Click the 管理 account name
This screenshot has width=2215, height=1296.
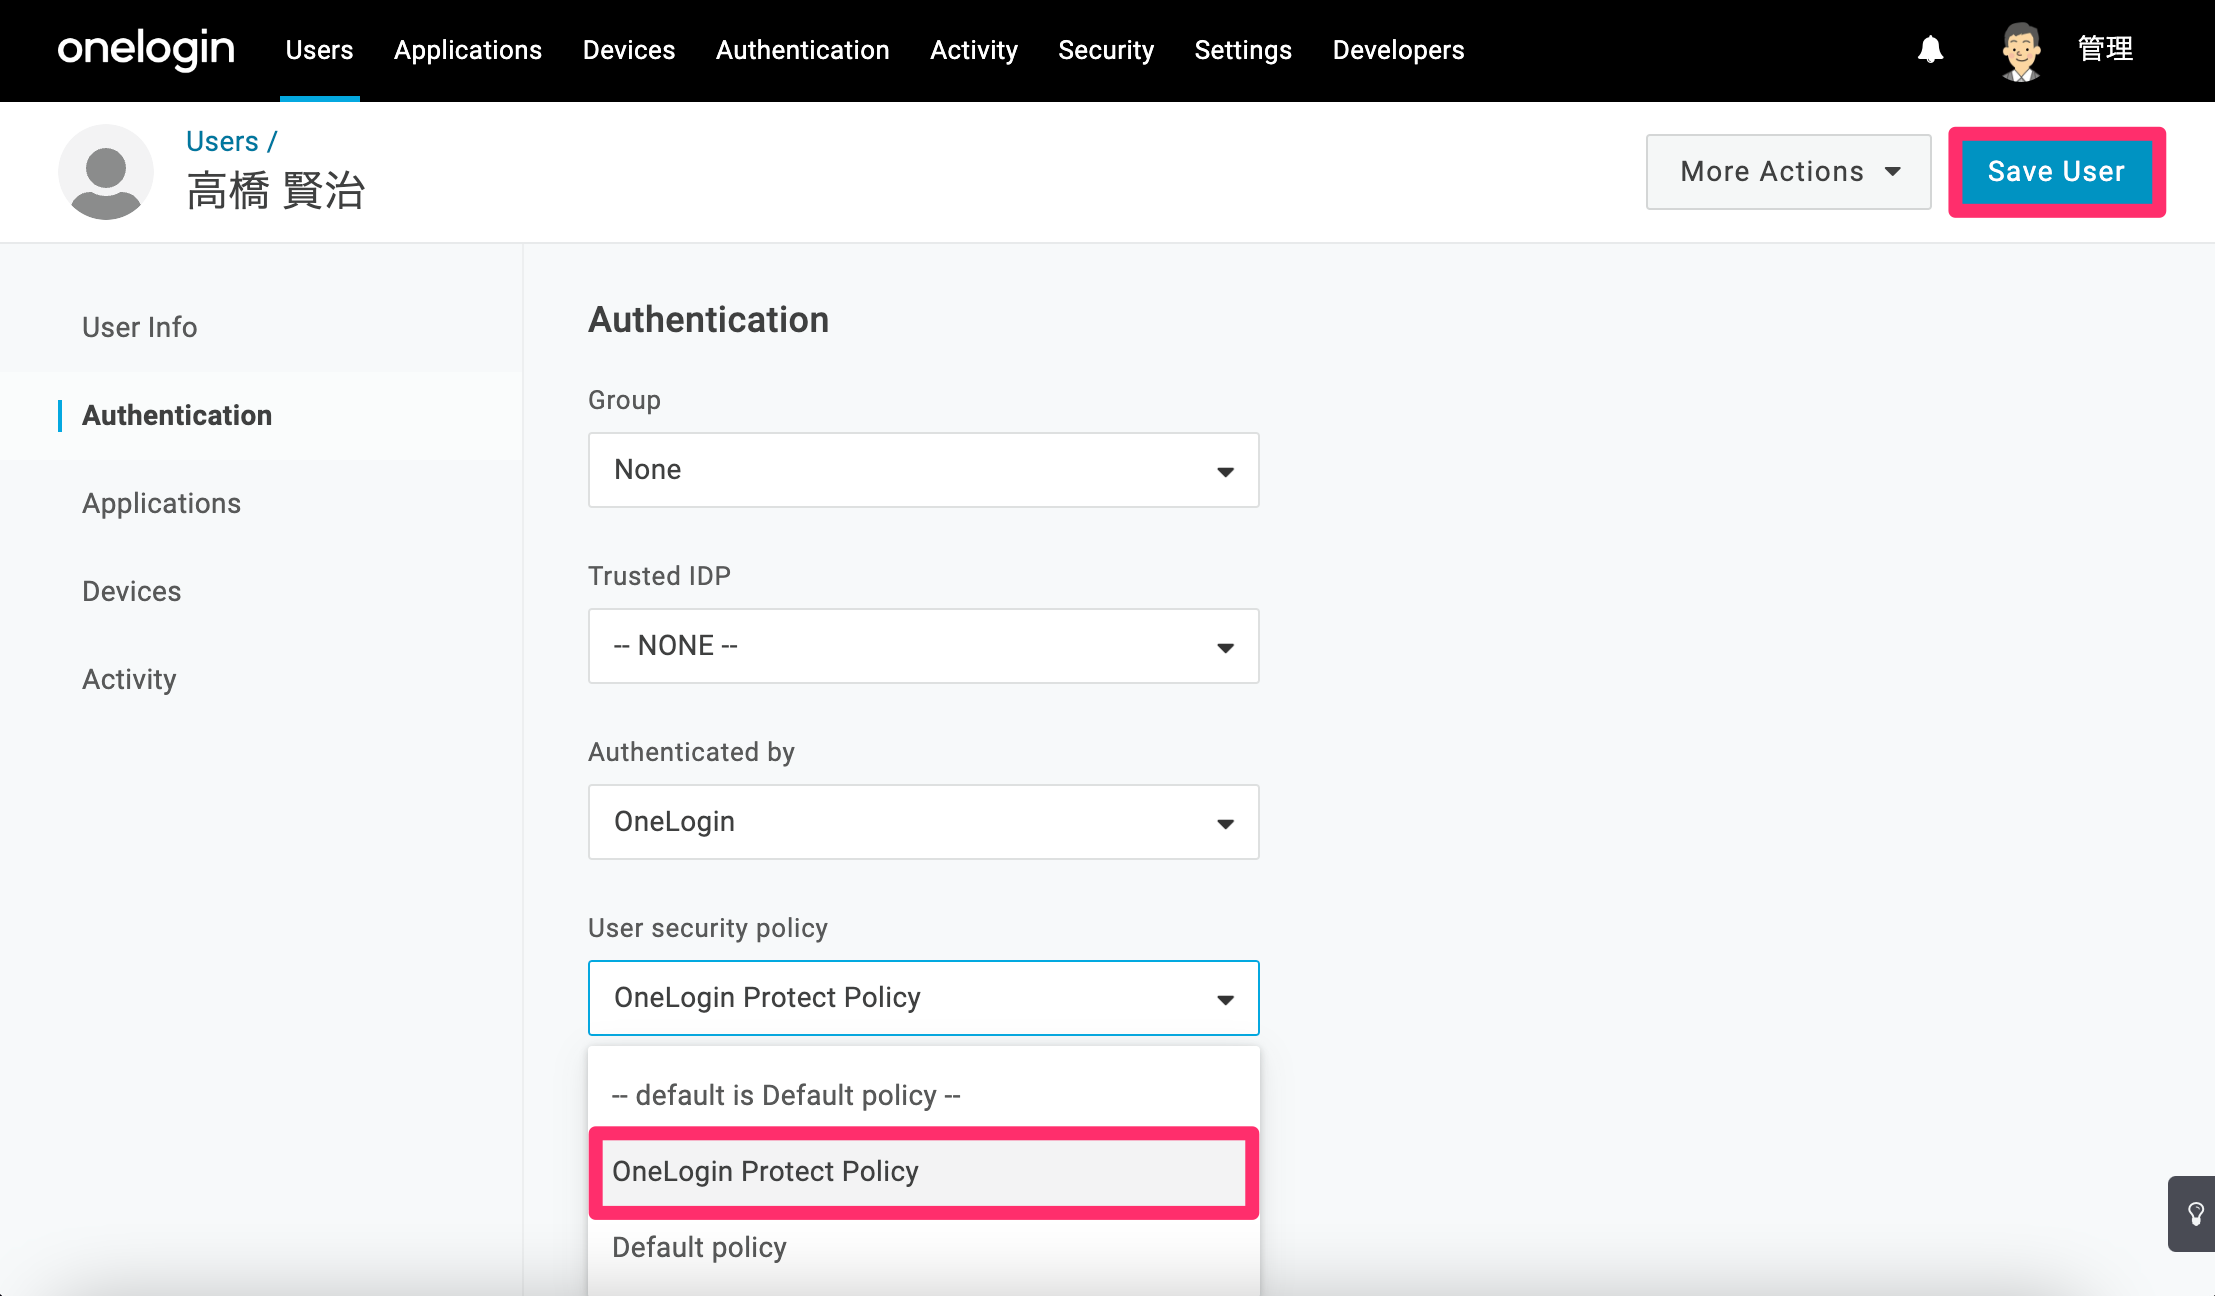(x=2106, y=49)
